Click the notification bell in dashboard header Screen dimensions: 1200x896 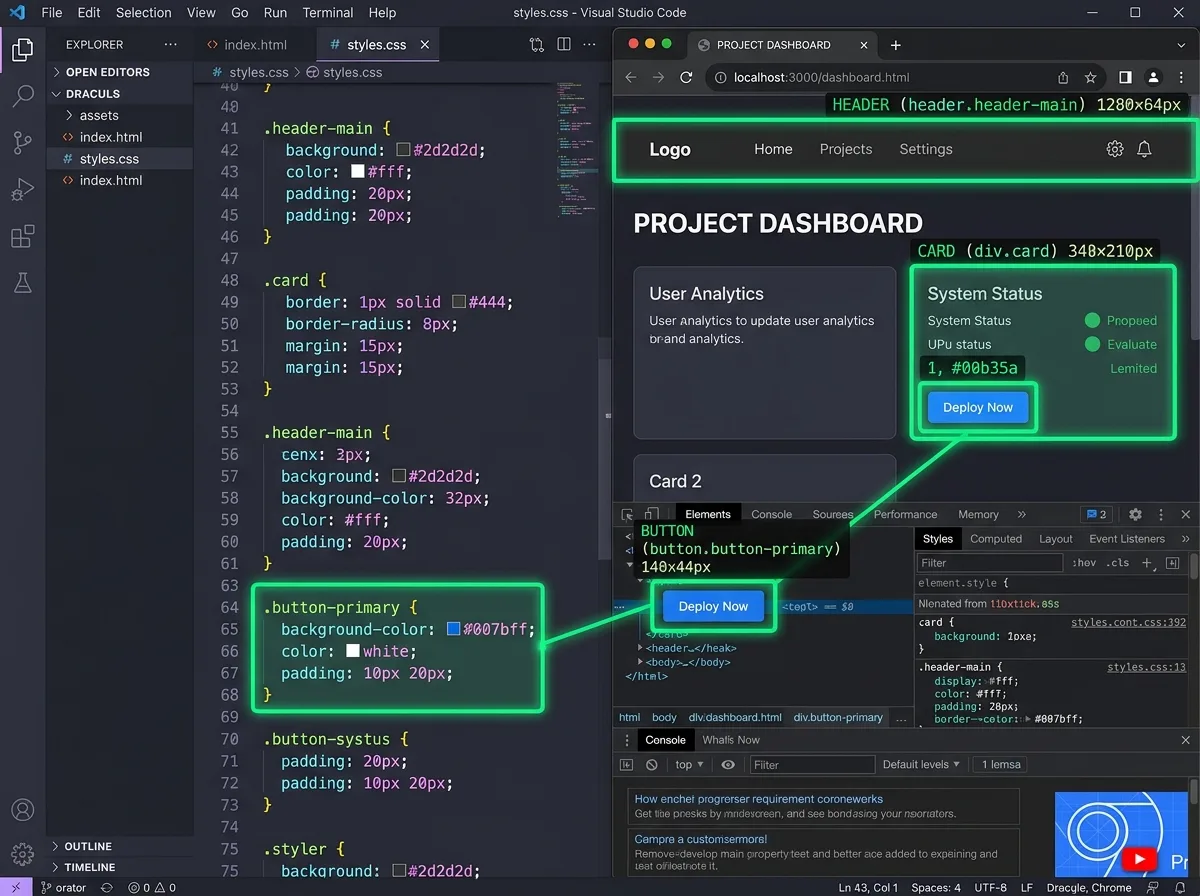pyautogui.click(x=1144, y=149)
